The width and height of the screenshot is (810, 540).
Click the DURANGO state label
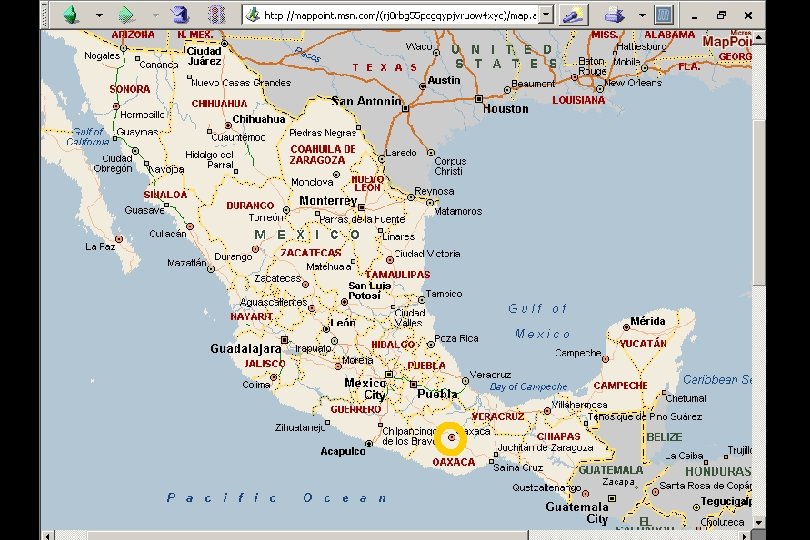pyautogui.click(x=250, y=205)
